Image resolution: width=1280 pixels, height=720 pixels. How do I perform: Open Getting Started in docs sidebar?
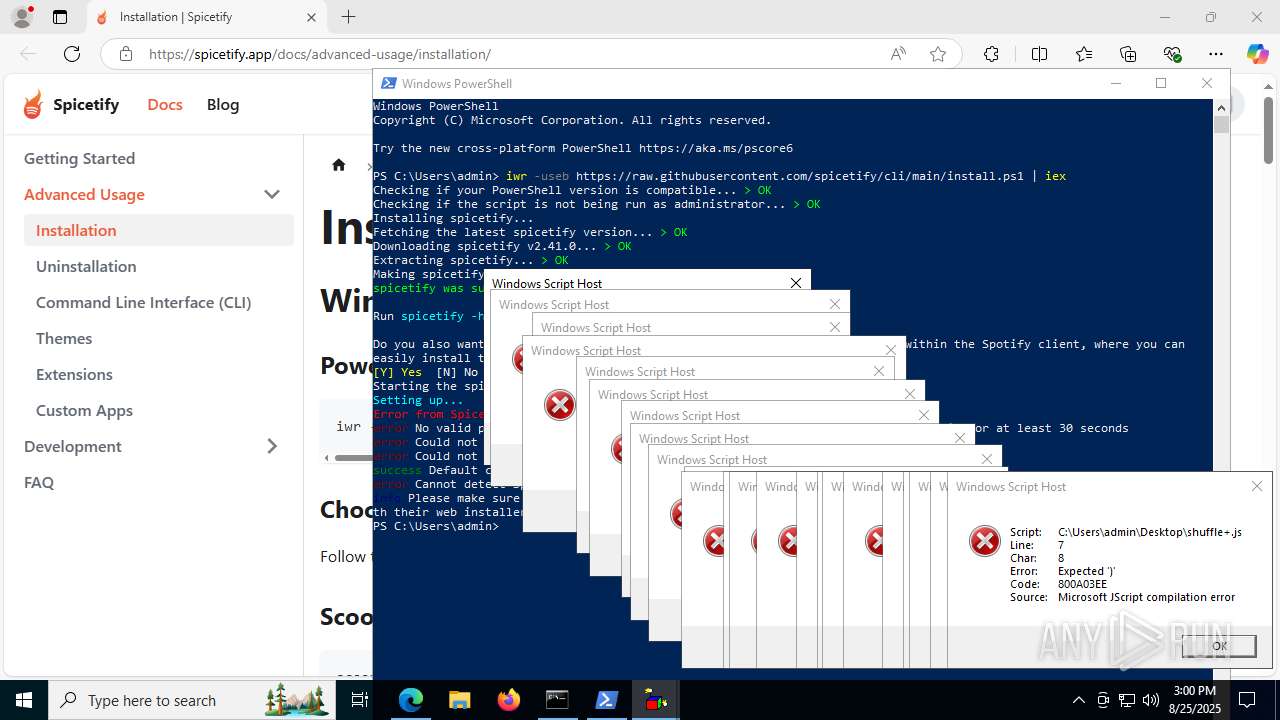79,158
